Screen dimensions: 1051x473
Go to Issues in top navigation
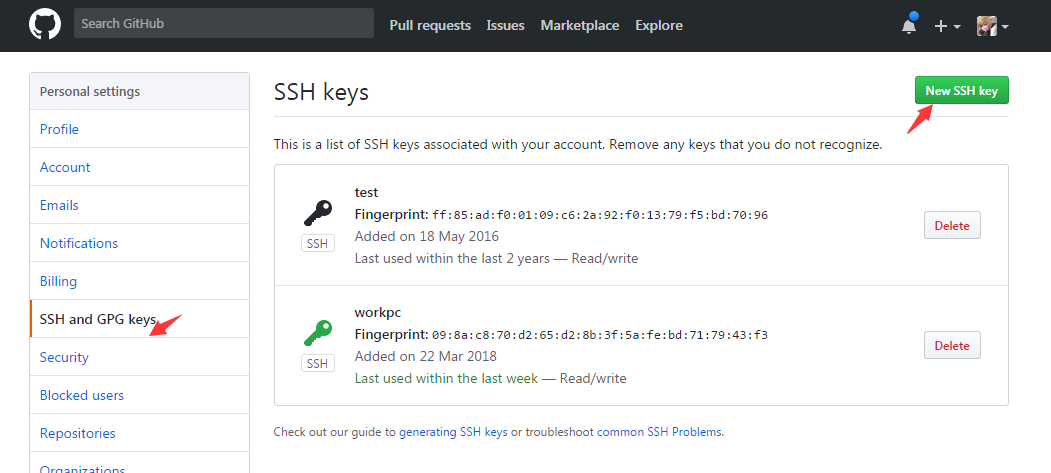[505, 25]
